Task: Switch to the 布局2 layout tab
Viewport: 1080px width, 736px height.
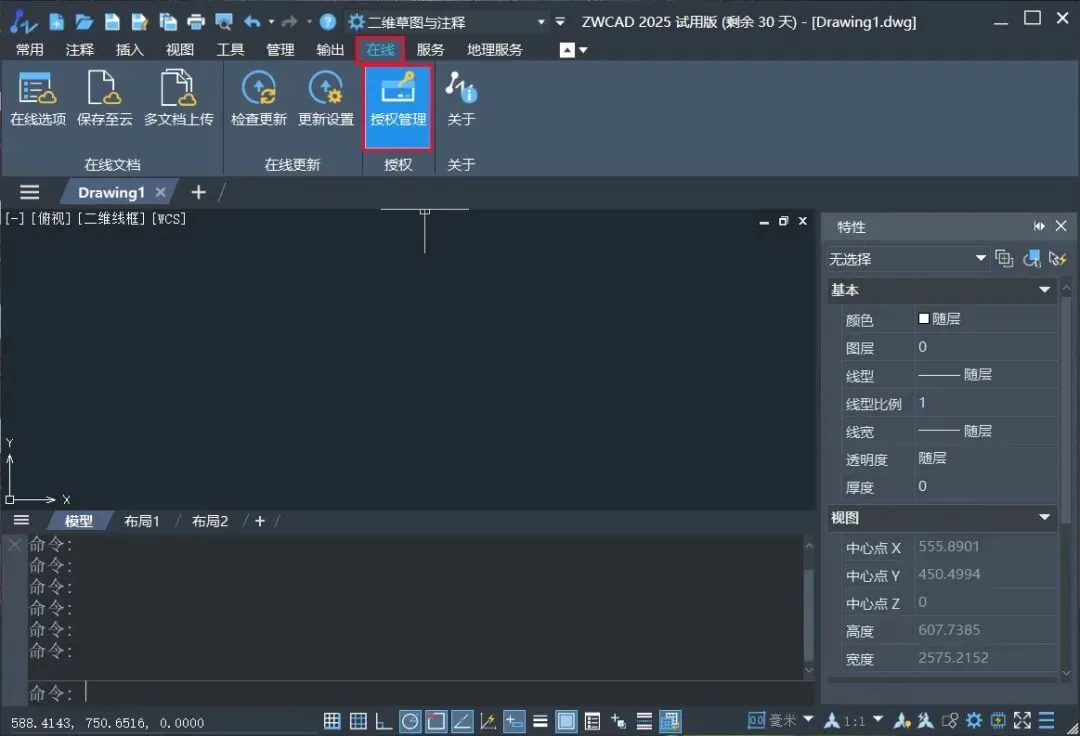Action: click(209, 521)
